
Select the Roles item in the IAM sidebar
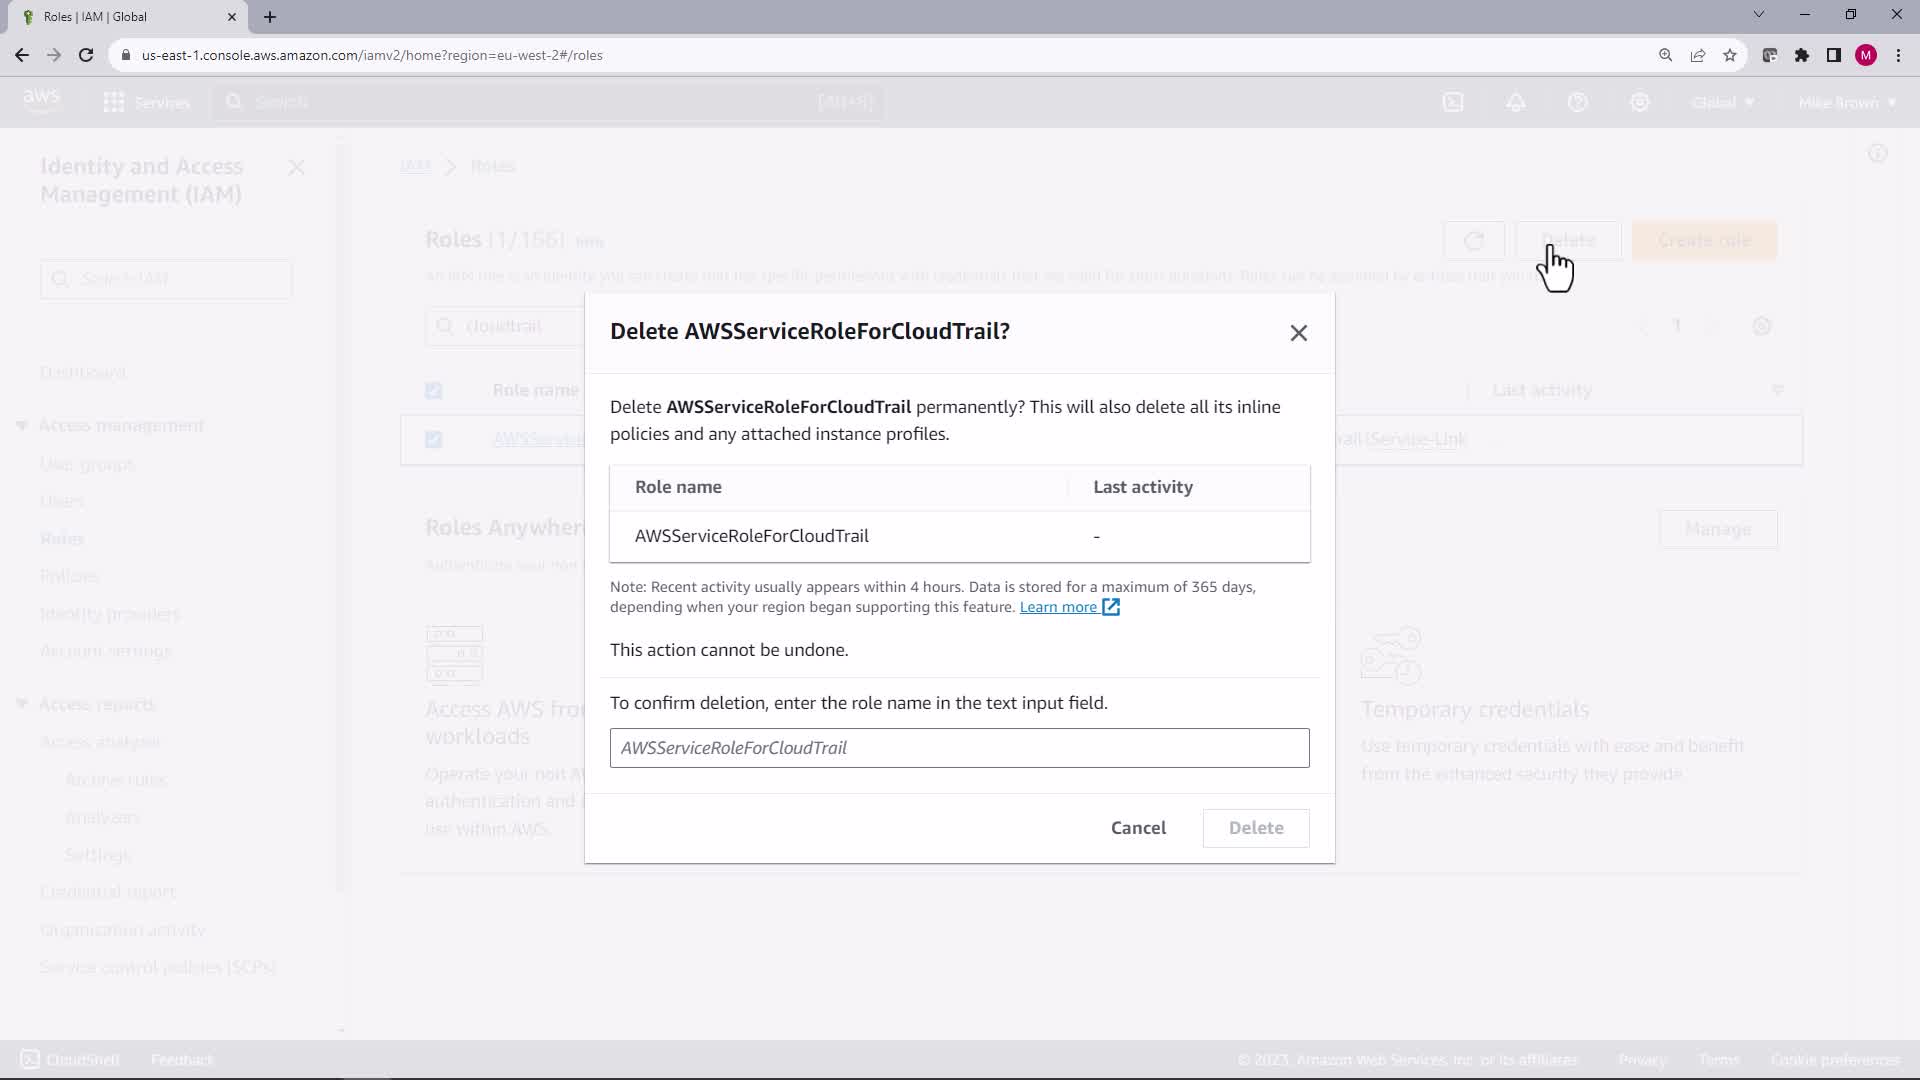62,539
